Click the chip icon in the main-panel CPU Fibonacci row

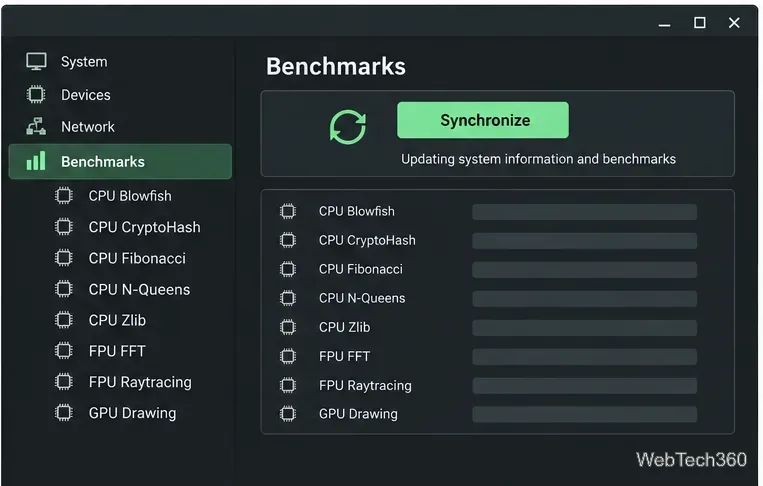pyautogui.click(x=288, y=269)
